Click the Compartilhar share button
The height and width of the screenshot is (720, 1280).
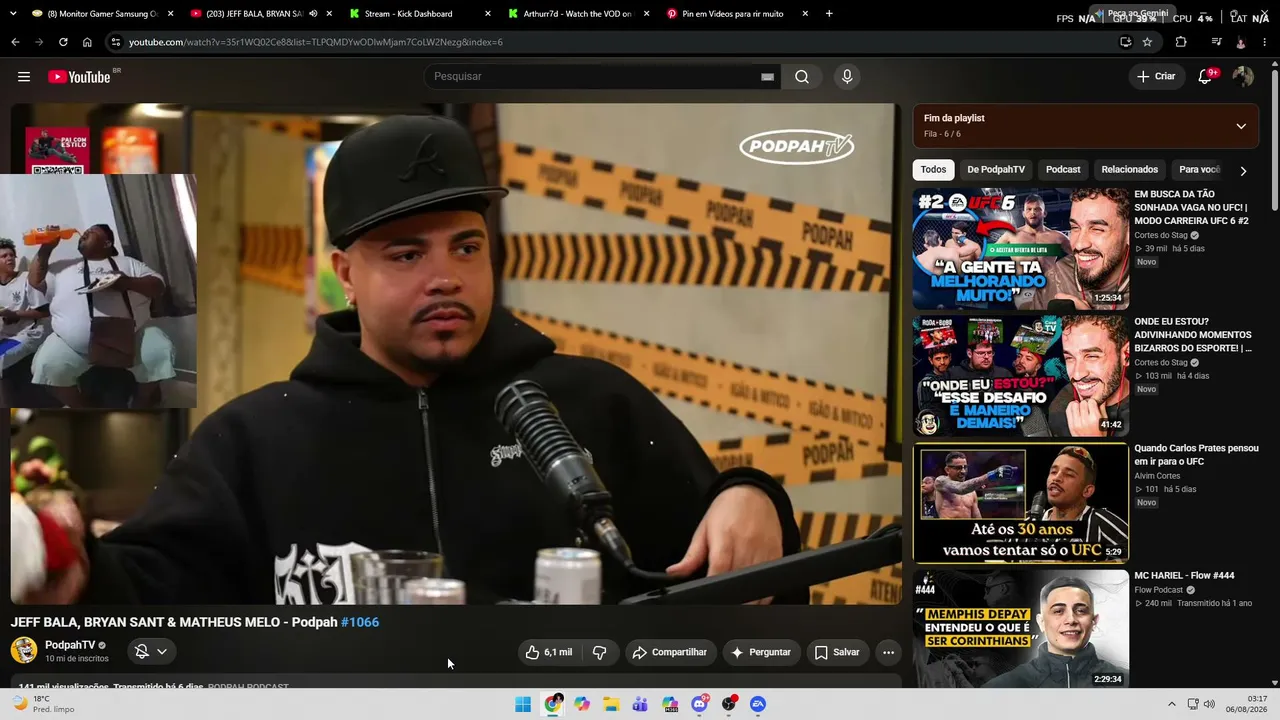tap(671, 652)
